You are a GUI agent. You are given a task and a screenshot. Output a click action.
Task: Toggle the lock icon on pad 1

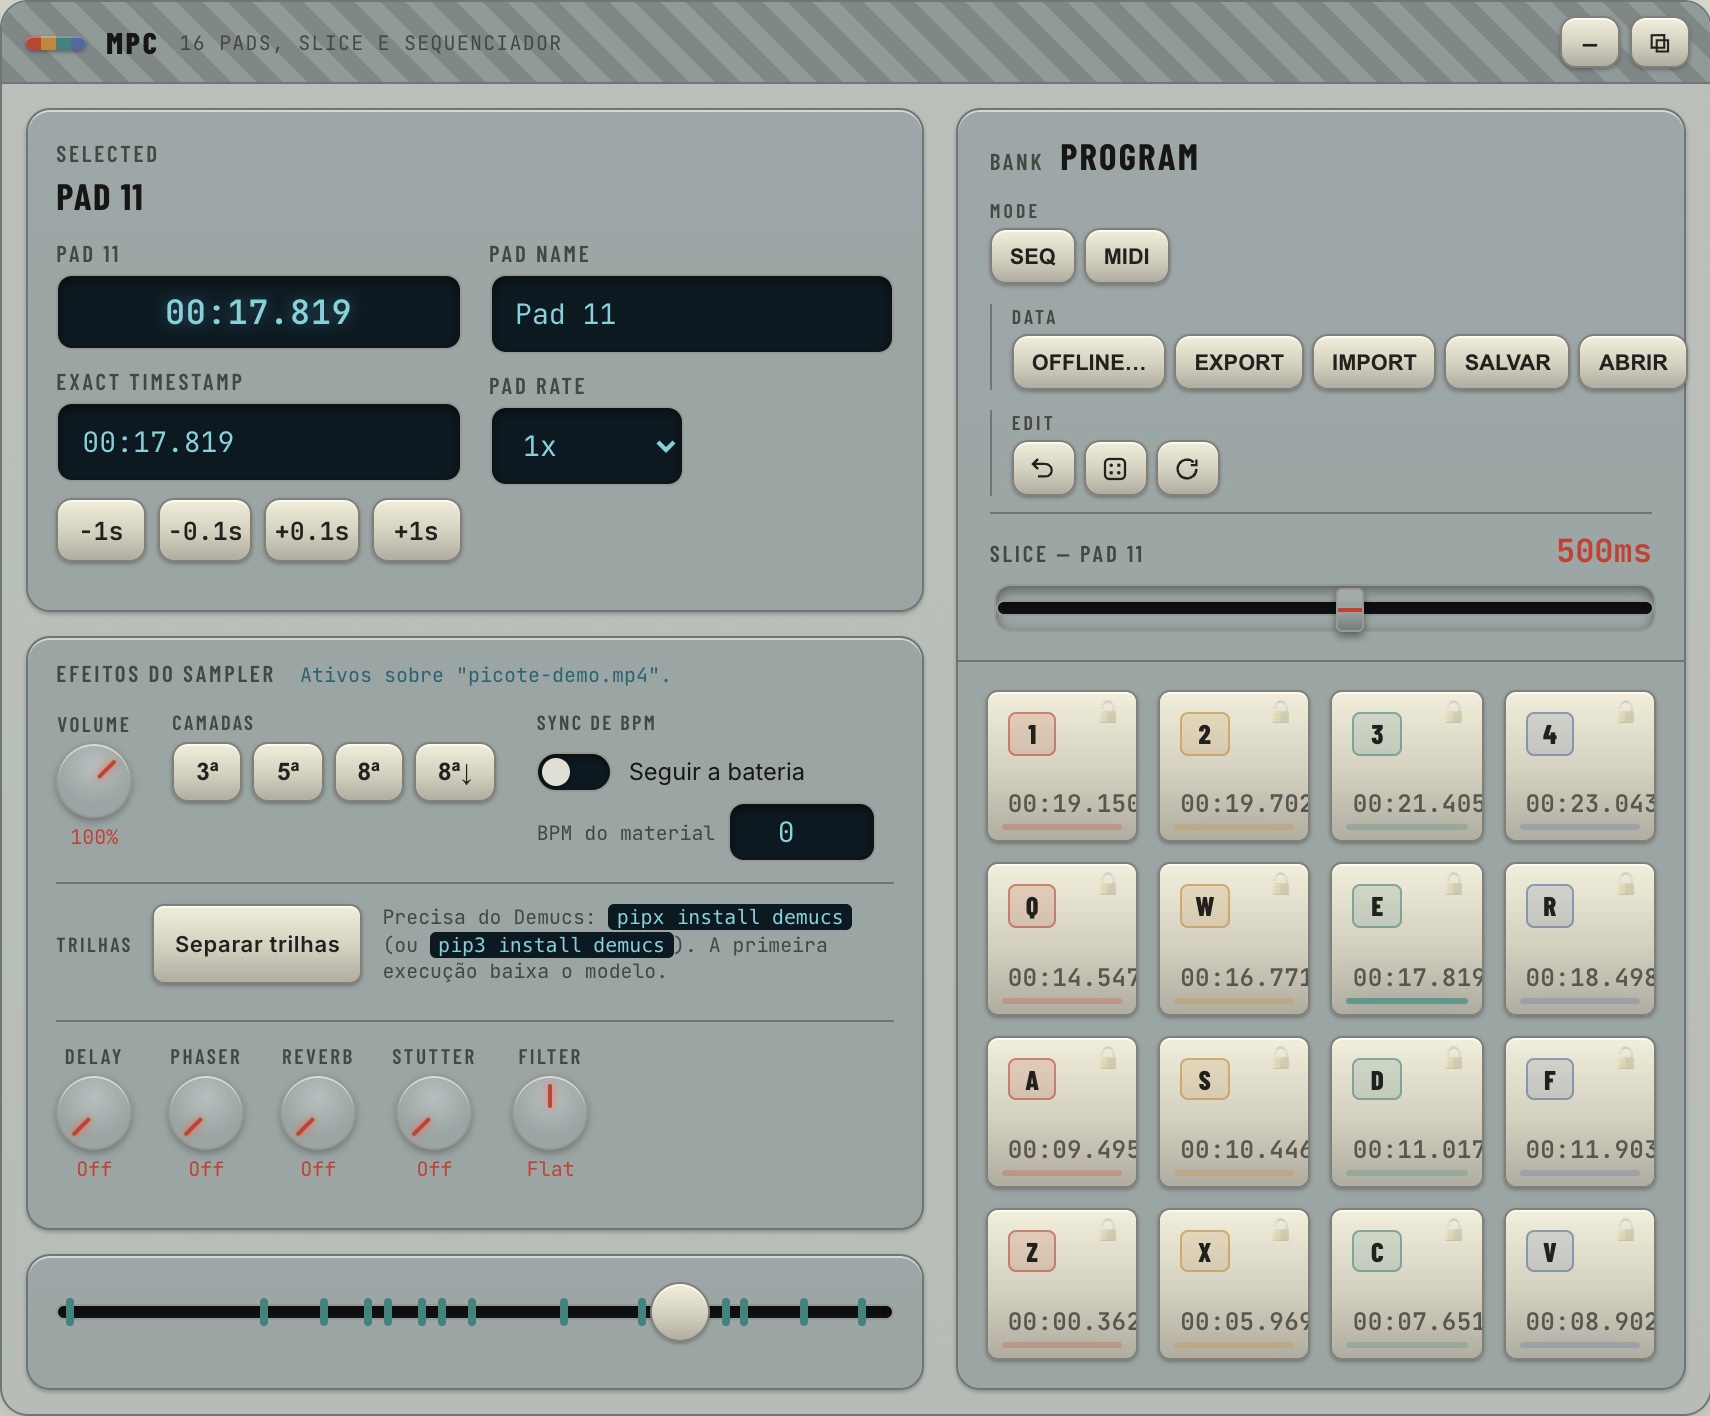(x=1108, y=712)
